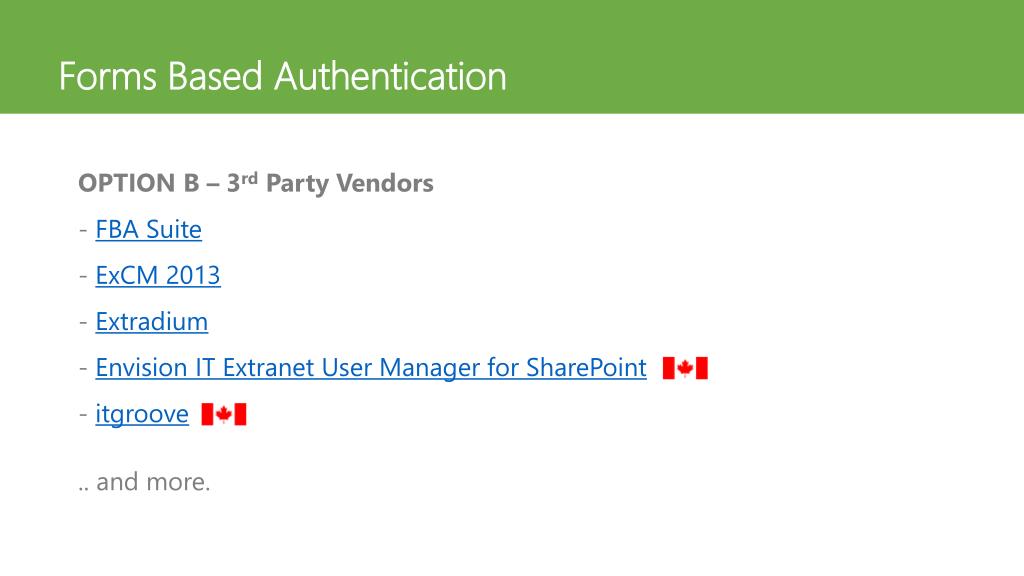Visit Envision IT Extranet User Manager link
Screen dimensions: 1024x576
pyautogui.click(x=370, y=368)
